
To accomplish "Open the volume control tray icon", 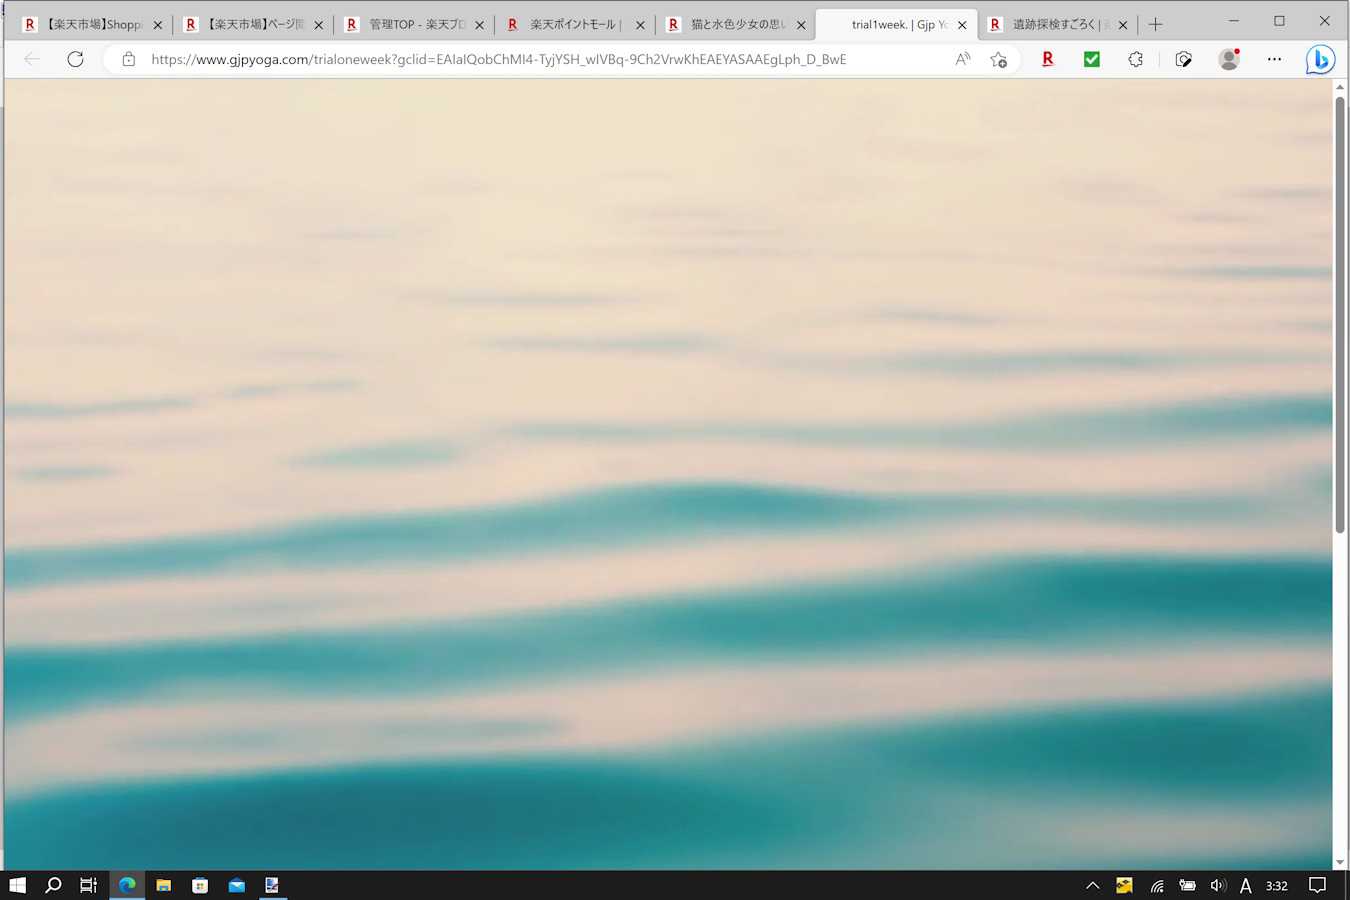I will click(1218, 885).
